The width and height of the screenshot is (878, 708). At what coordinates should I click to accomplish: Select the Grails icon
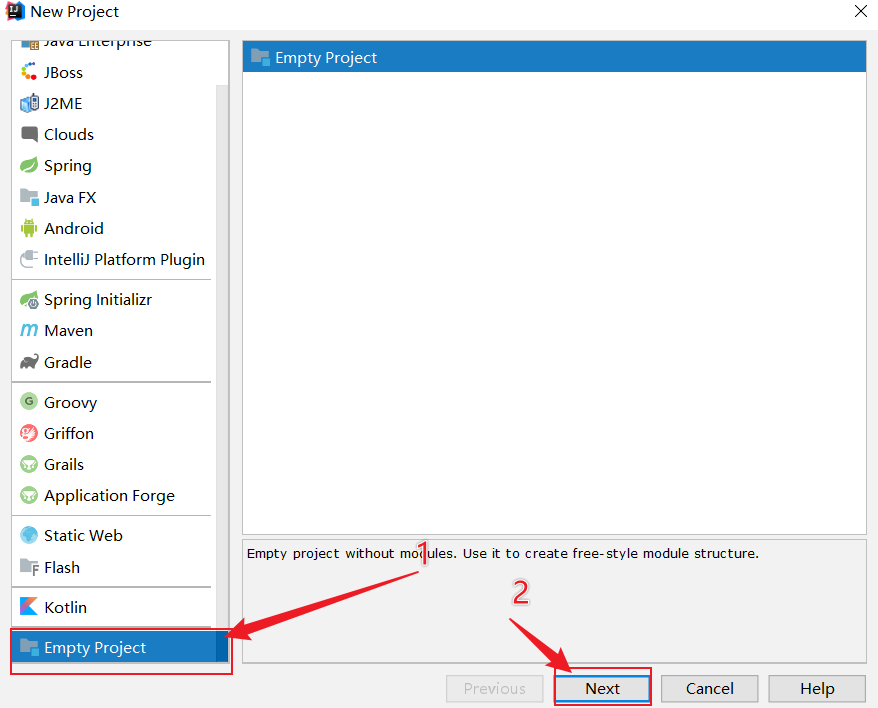click(x=29, y=464)
